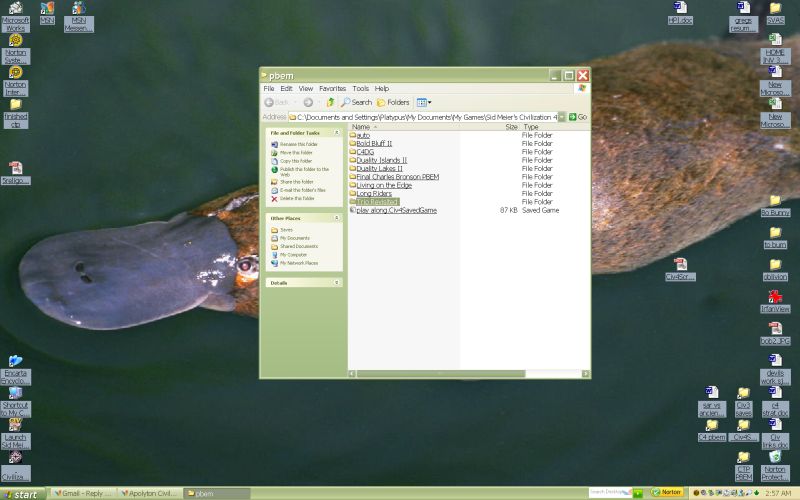Screen dimensions: 800x500
Task: Click the horizontal scrollbar in file list
Action: (x=440, y=373)
